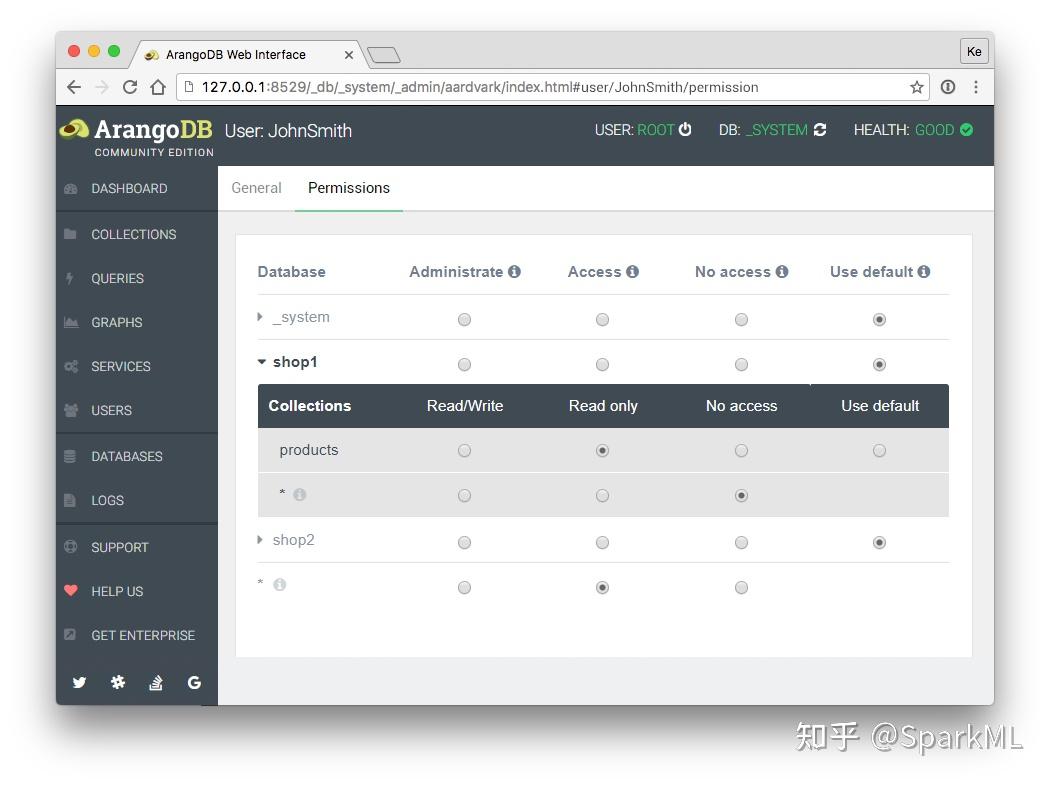Viewport: 1050px width, 785px height.
Task: Open QUERIES from the sidebar menu
Action: click(x=117, y=278)
